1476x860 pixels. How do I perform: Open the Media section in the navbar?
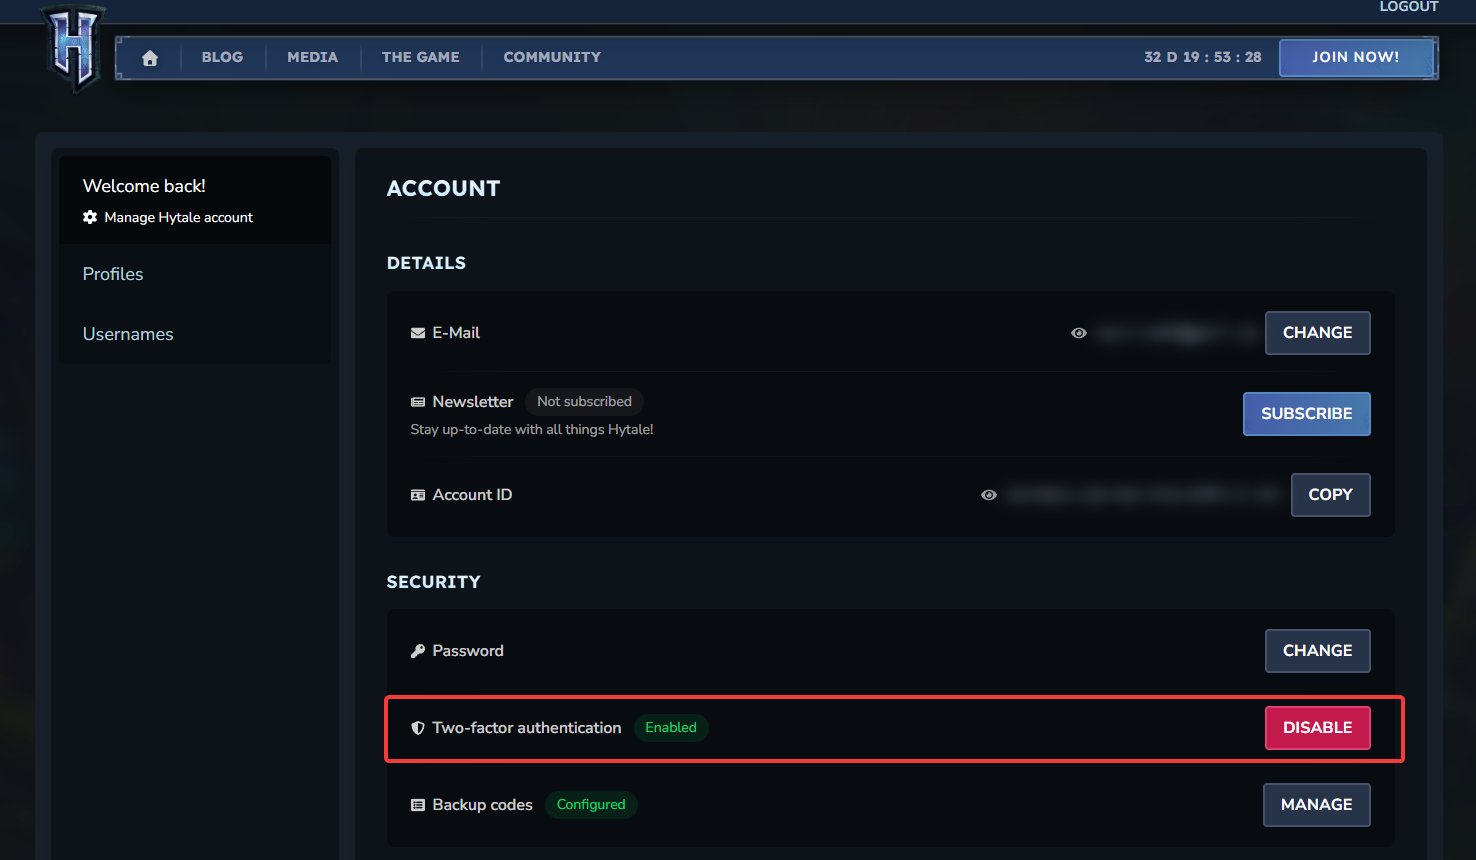point(312,57)
